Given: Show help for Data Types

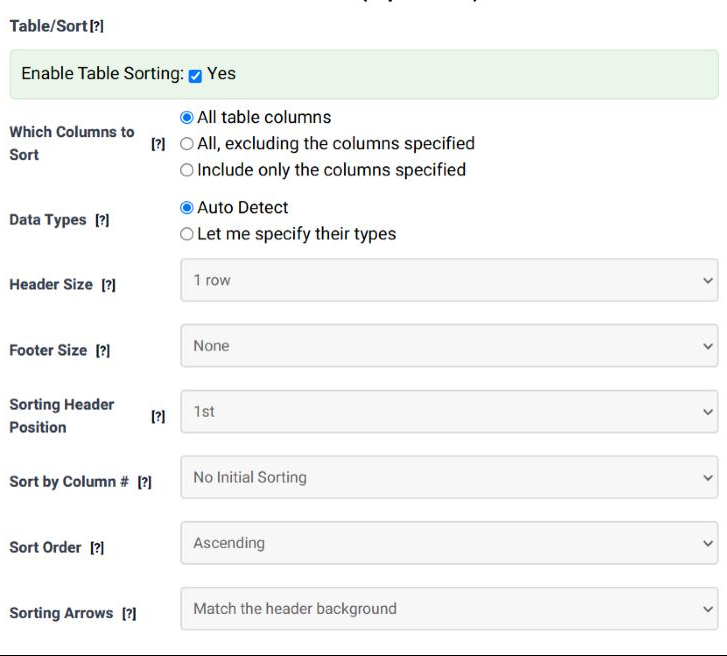Looking at the screenshot, I should coord(102,220).
